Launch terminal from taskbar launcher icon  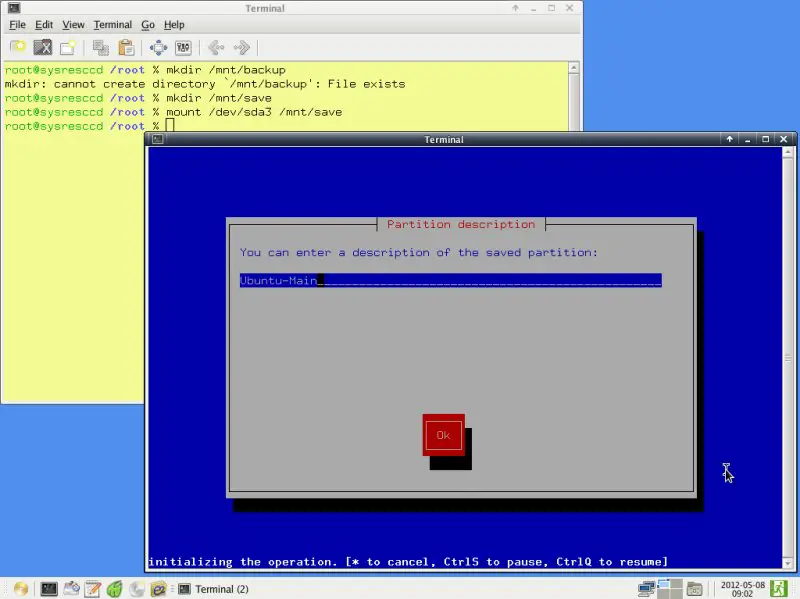click(49, 589)
